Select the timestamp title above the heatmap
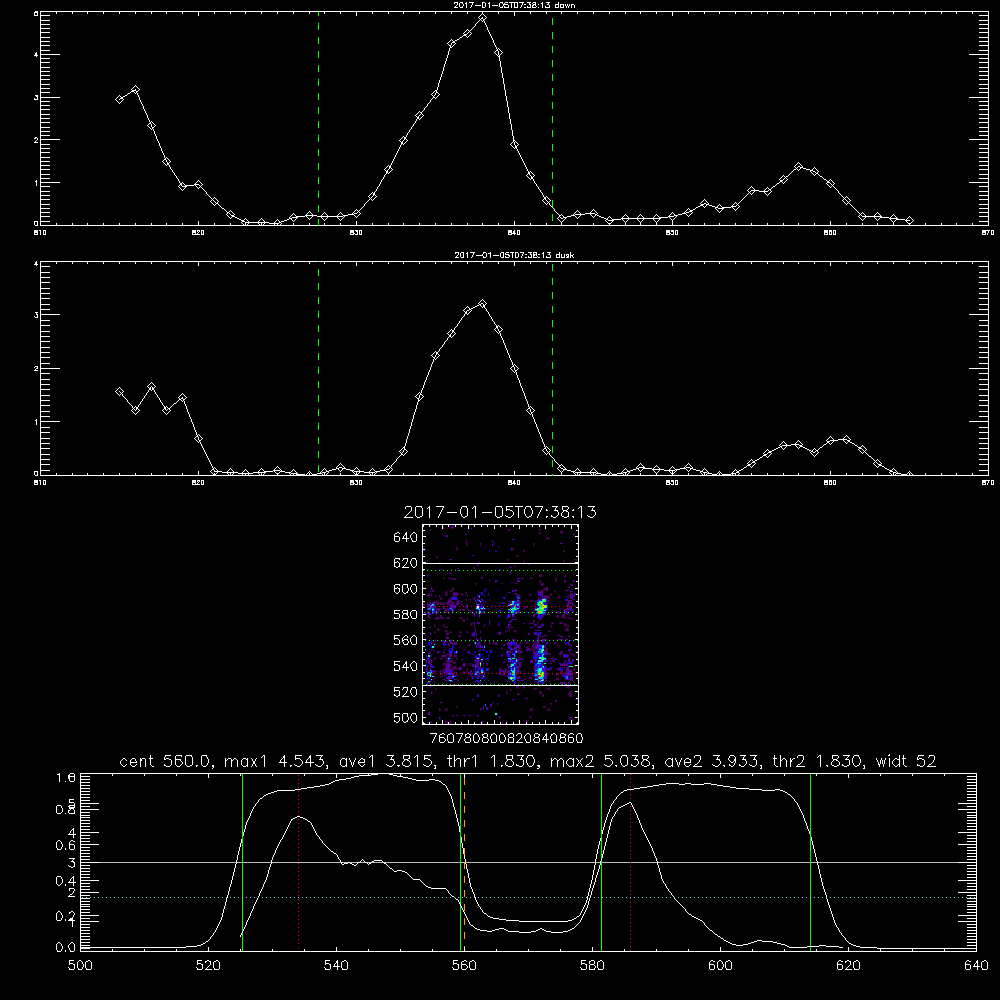Image resolution: width=1000 pixels, height=1000 pixels. 500,512
